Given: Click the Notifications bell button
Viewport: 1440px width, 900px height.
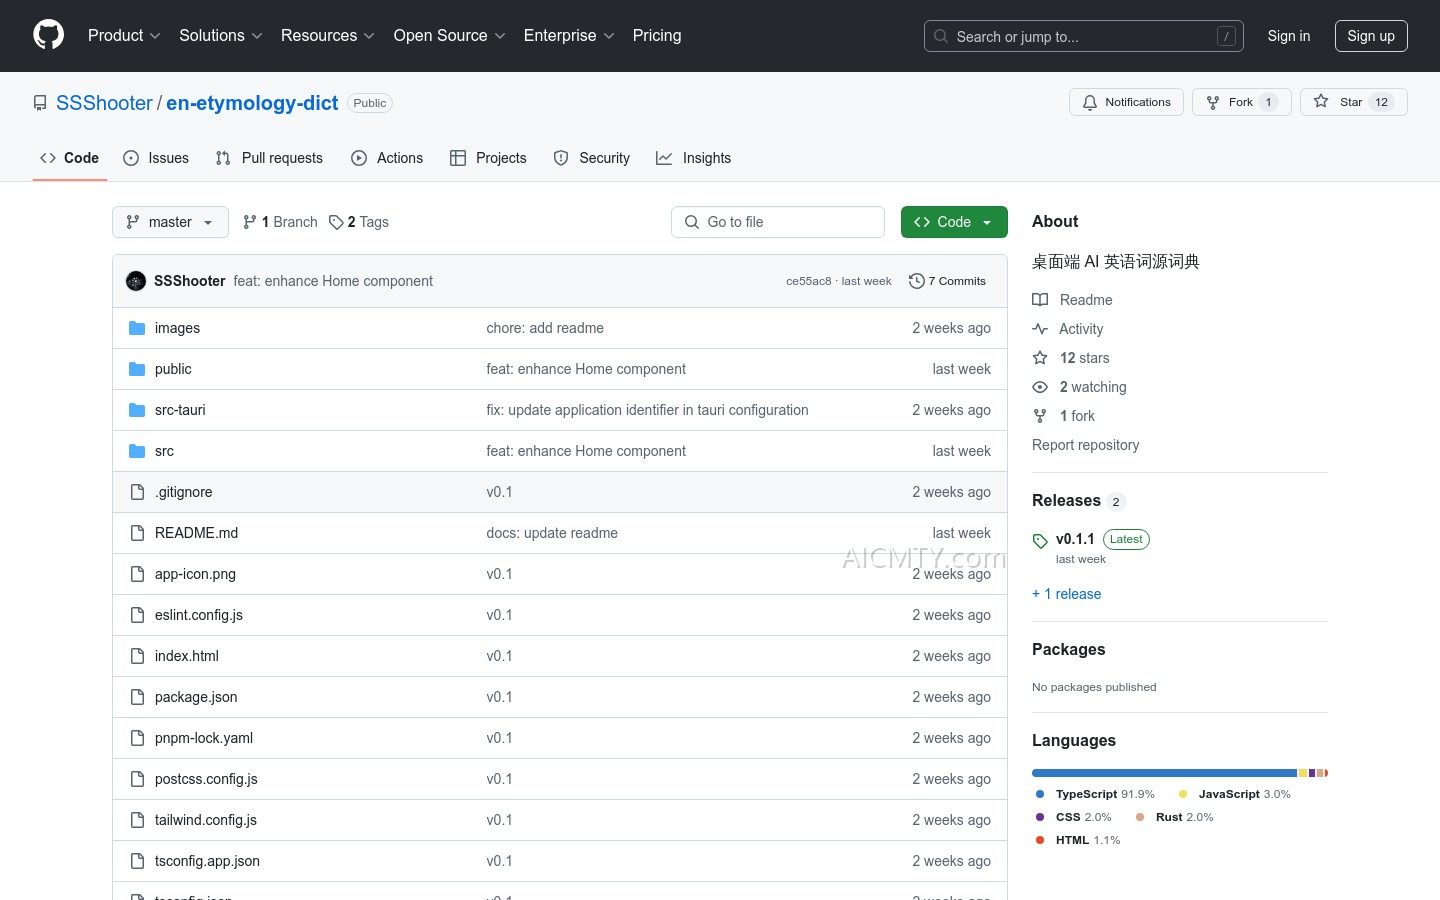Looking at the screenshot, I should (x=1126, y=102).
